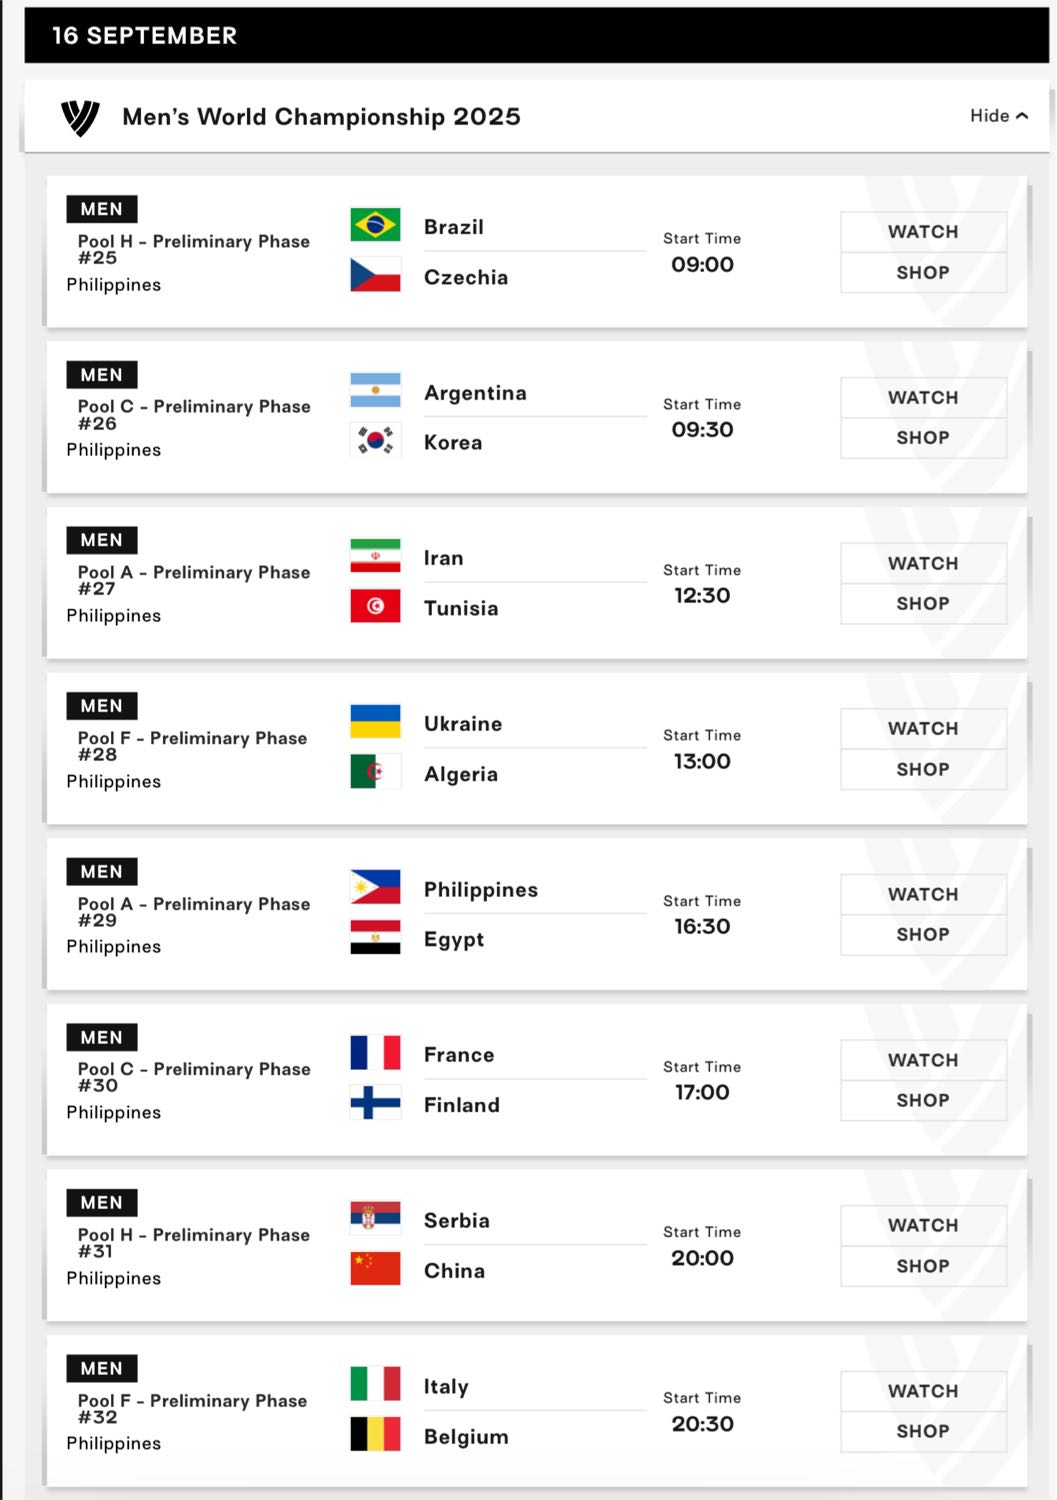Click the Philippines flag icon
Screen dimensions: 1057x1500
pyautogui.click(x=375, y=887)
